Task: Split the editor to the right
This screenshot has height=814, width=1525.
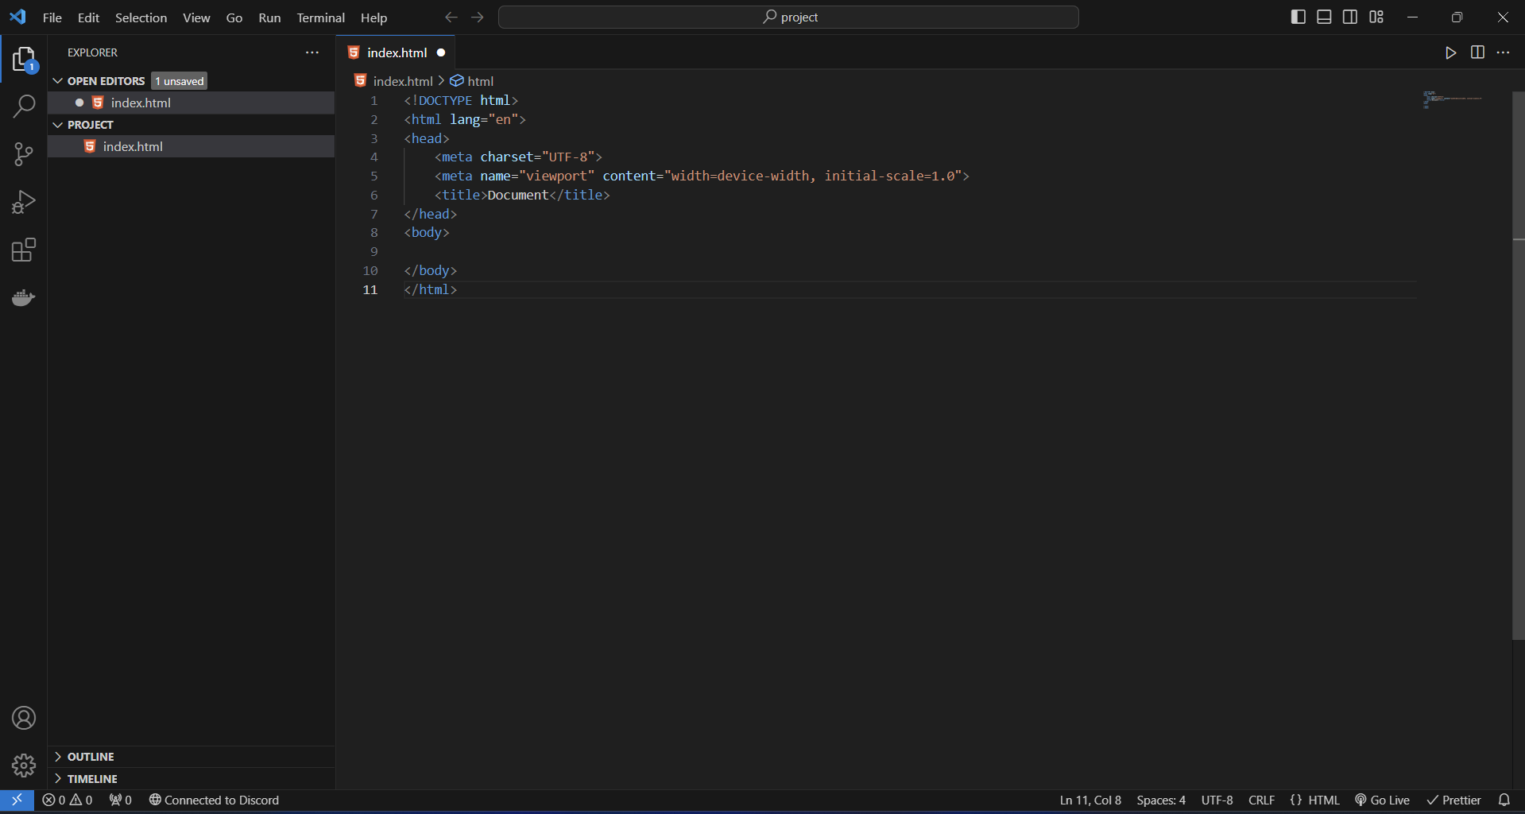Action: point(1477,53)
